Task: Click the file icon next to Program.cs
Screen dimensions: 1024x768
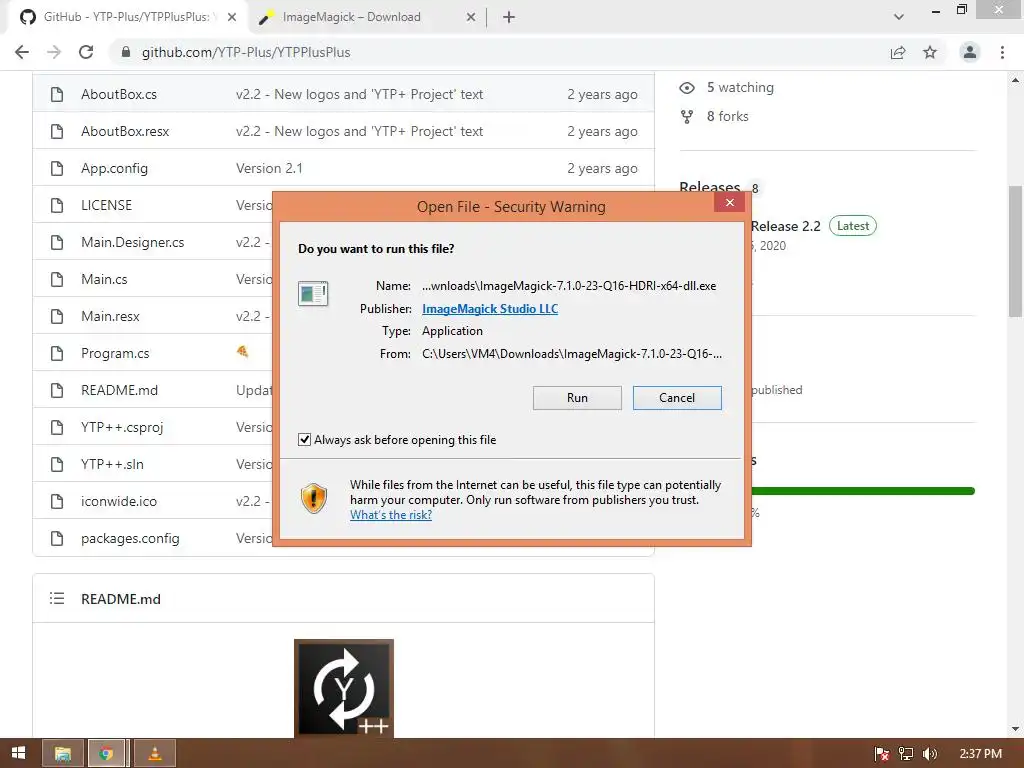Action: click(57, 353)
